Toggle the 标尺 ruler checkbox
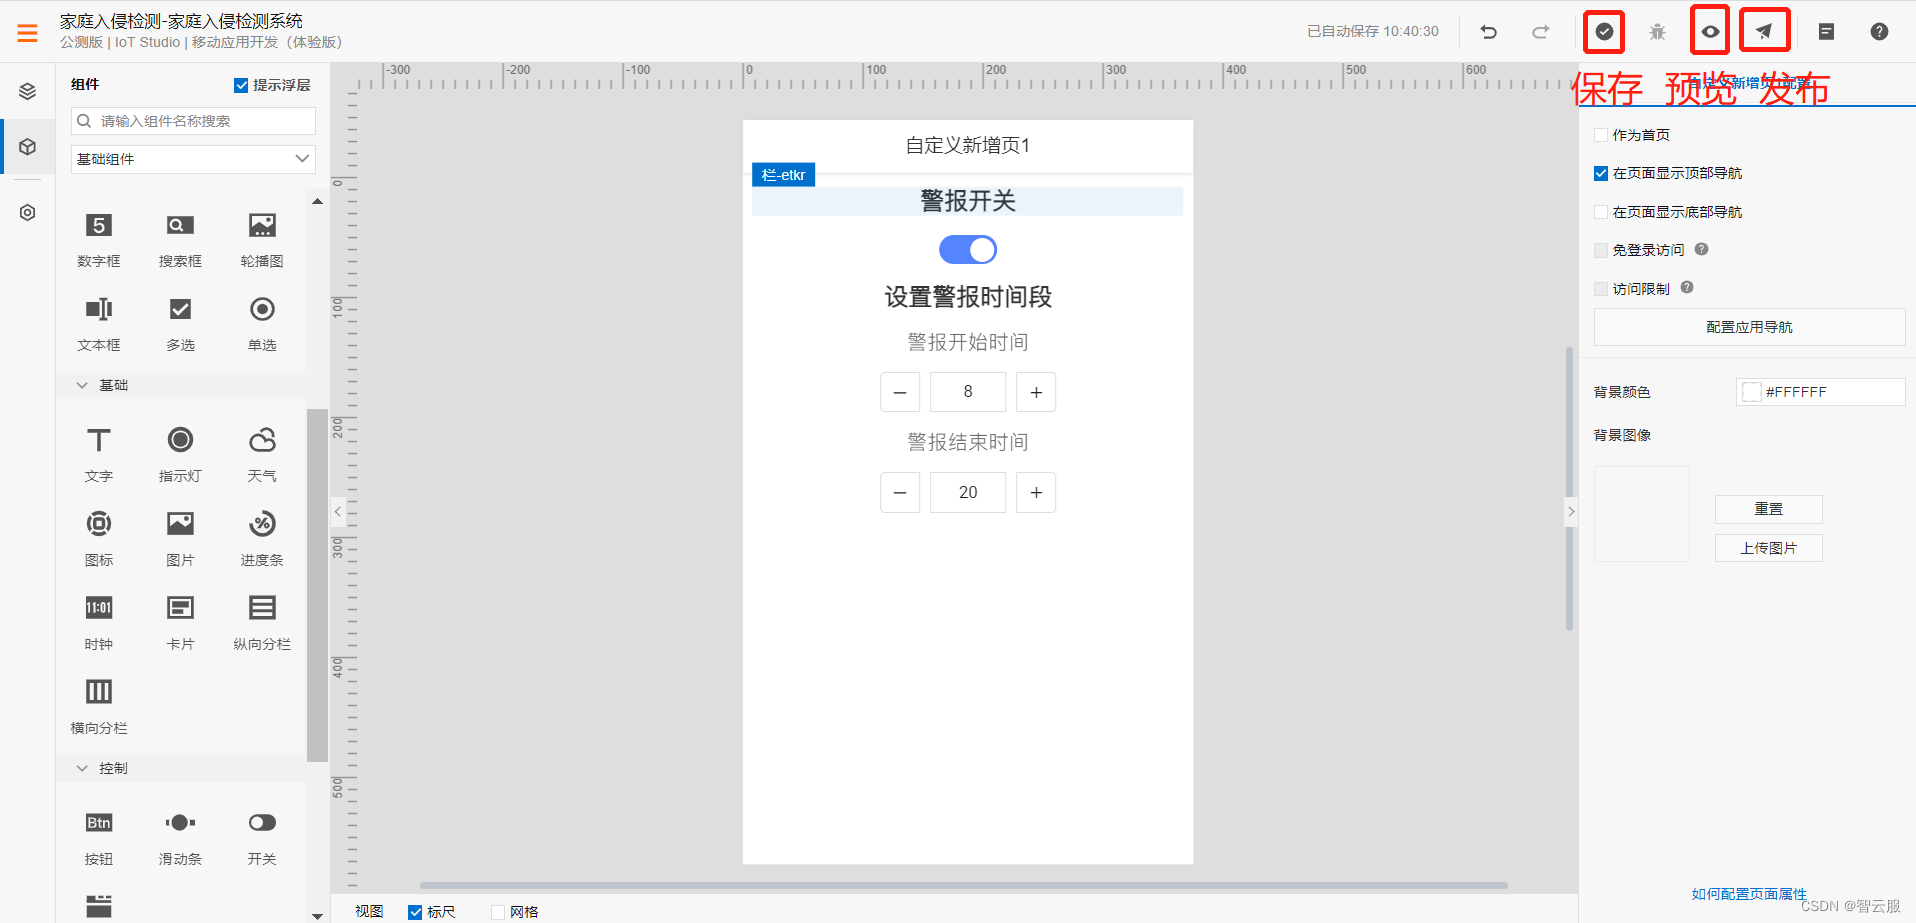Screen dimensions: 1916x923 415,912
